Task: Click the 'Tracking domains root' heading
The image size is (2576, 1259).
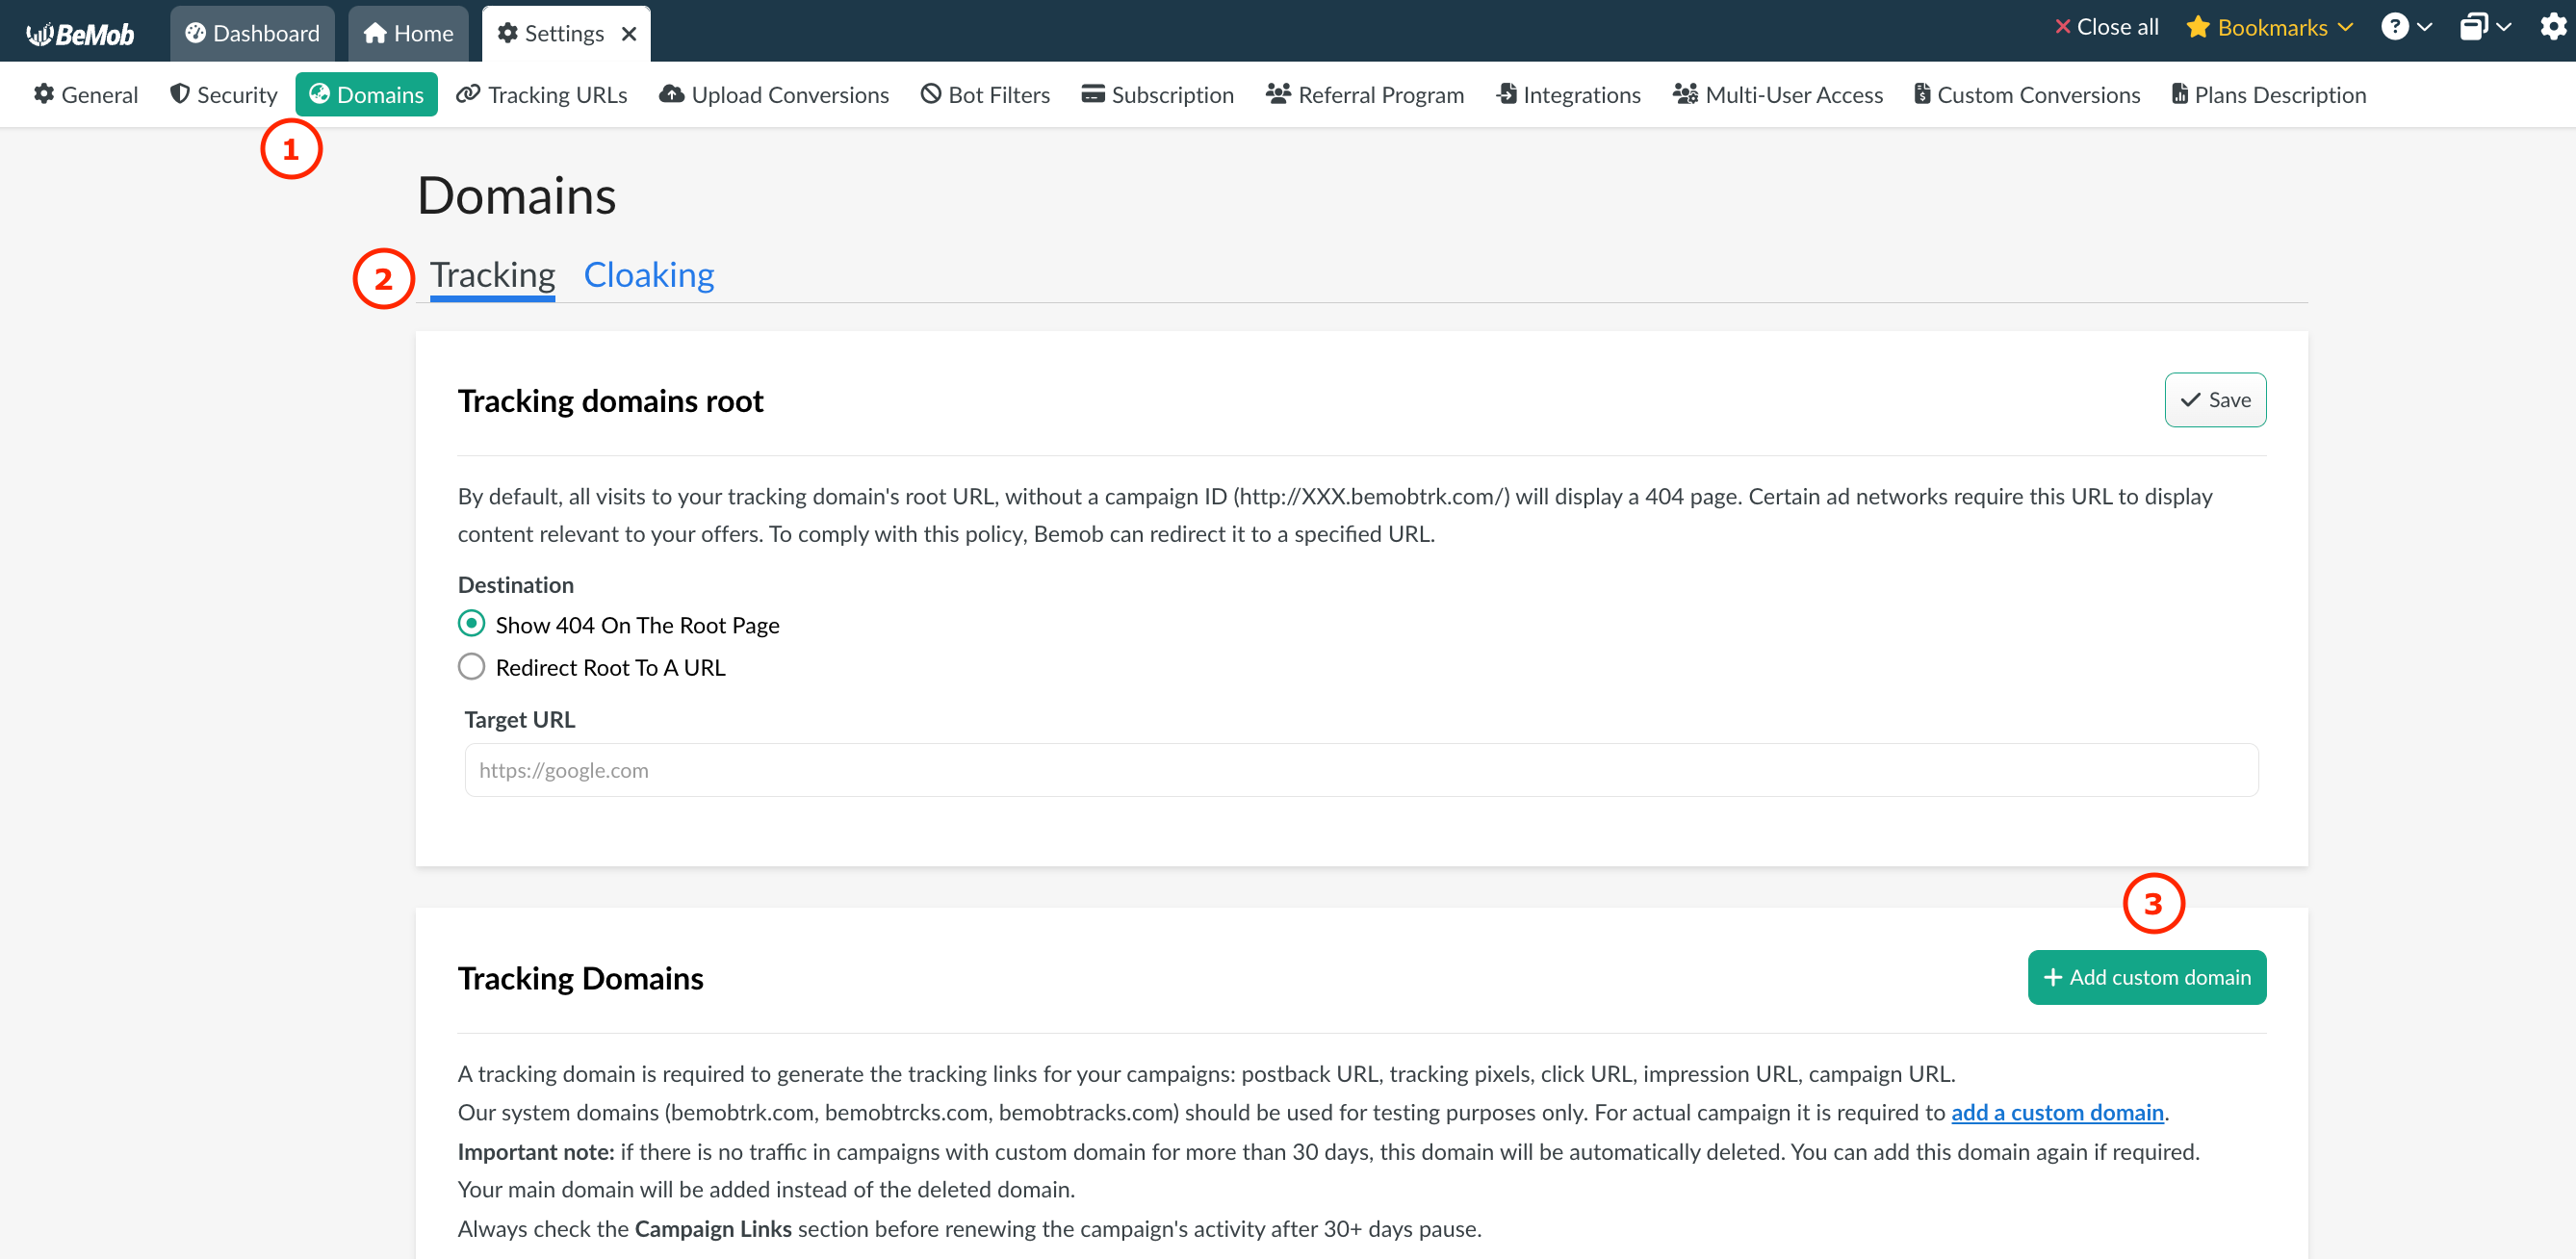Action: coord(610,400)
